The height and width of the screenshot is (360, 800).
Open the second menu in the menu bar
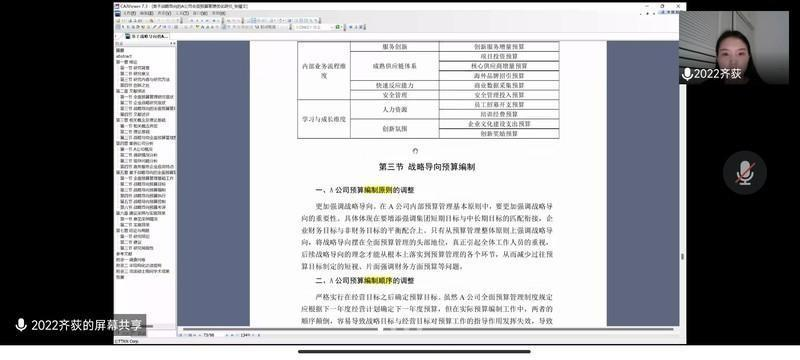point(146,13)
